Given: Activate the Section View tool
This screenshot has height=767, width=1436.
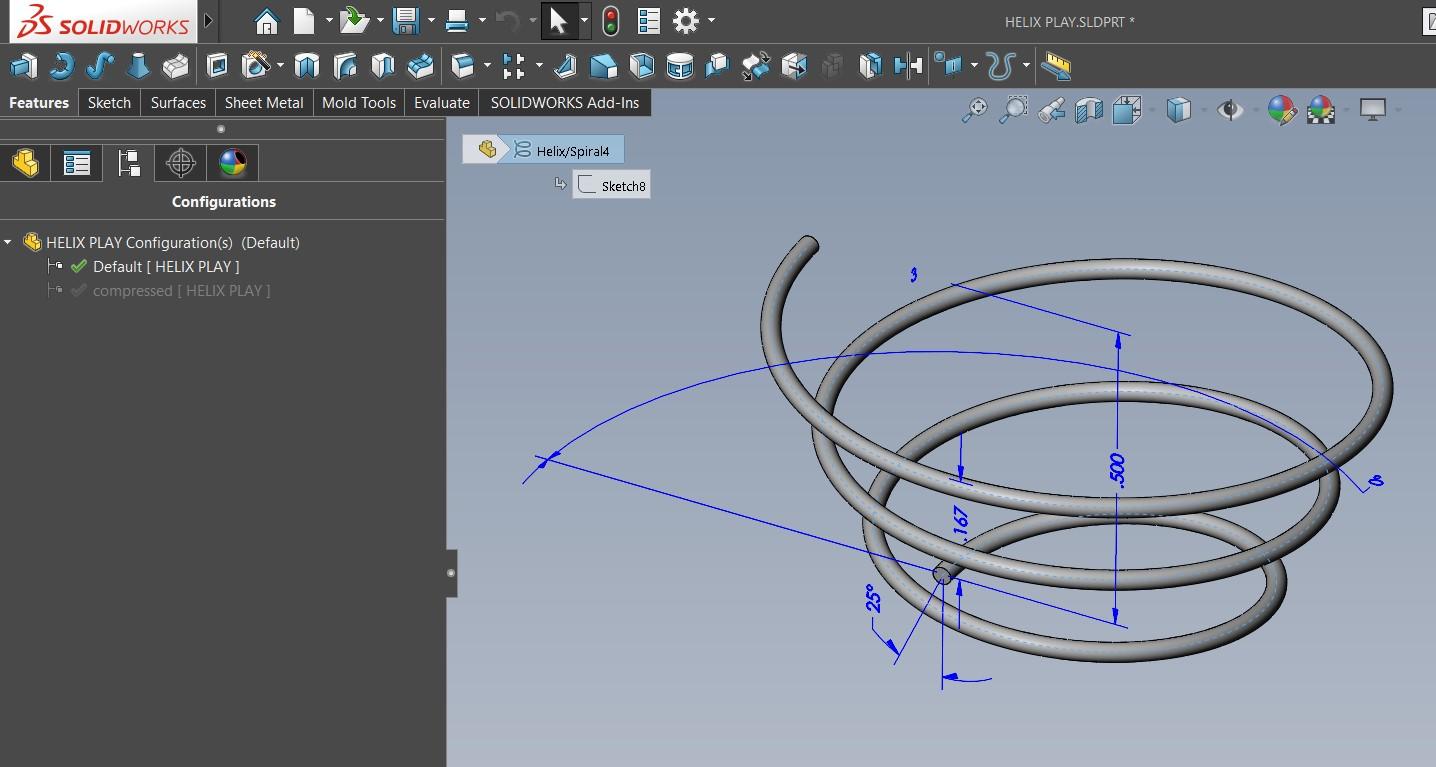Looking at the screenshot, I should click(1088, 110).
